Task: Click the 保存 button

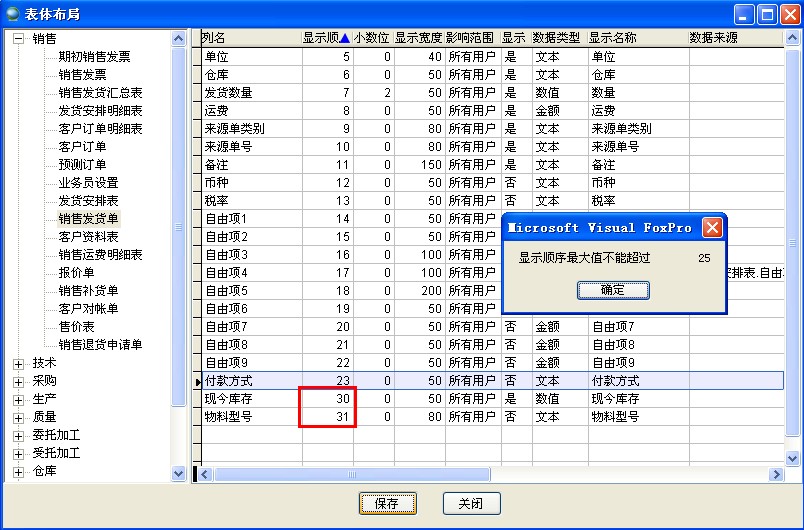Action: [x=387, y=504]
